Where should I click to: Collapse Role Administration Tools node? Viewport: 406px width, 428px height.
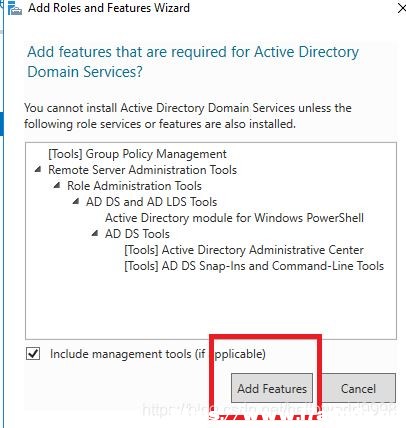pyautogui.click(x=57, y=185)
